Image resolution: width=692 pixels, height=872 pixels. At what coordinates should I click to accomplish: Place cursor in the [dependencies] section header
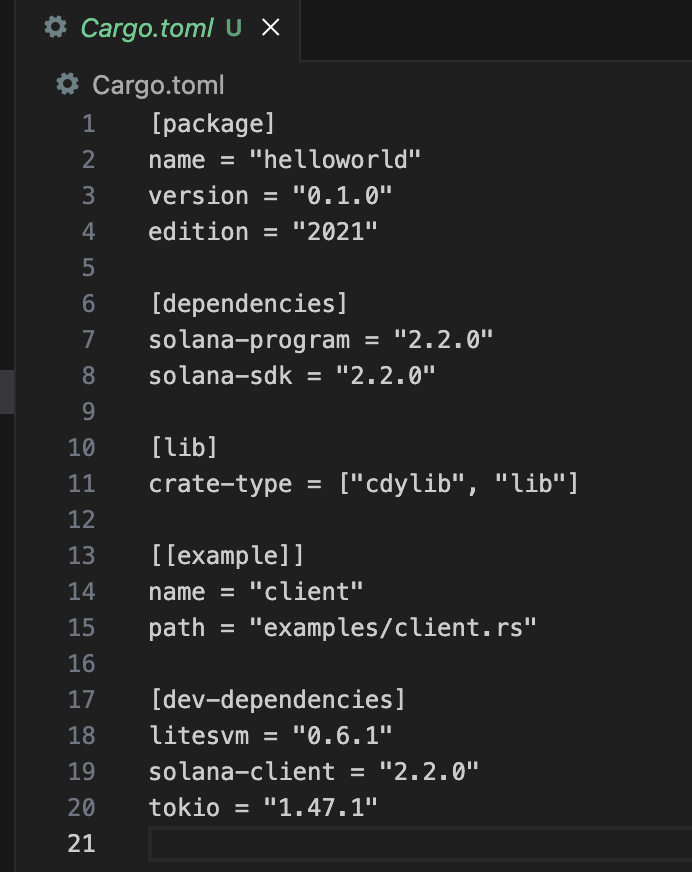[248, 304]
